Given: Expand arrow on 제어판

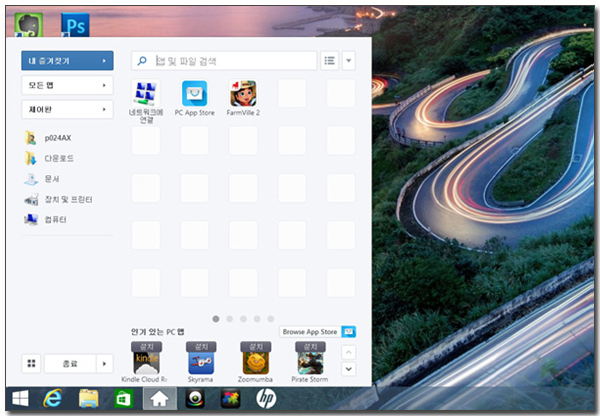Looking at the screenshot, I should click(104, 109).
